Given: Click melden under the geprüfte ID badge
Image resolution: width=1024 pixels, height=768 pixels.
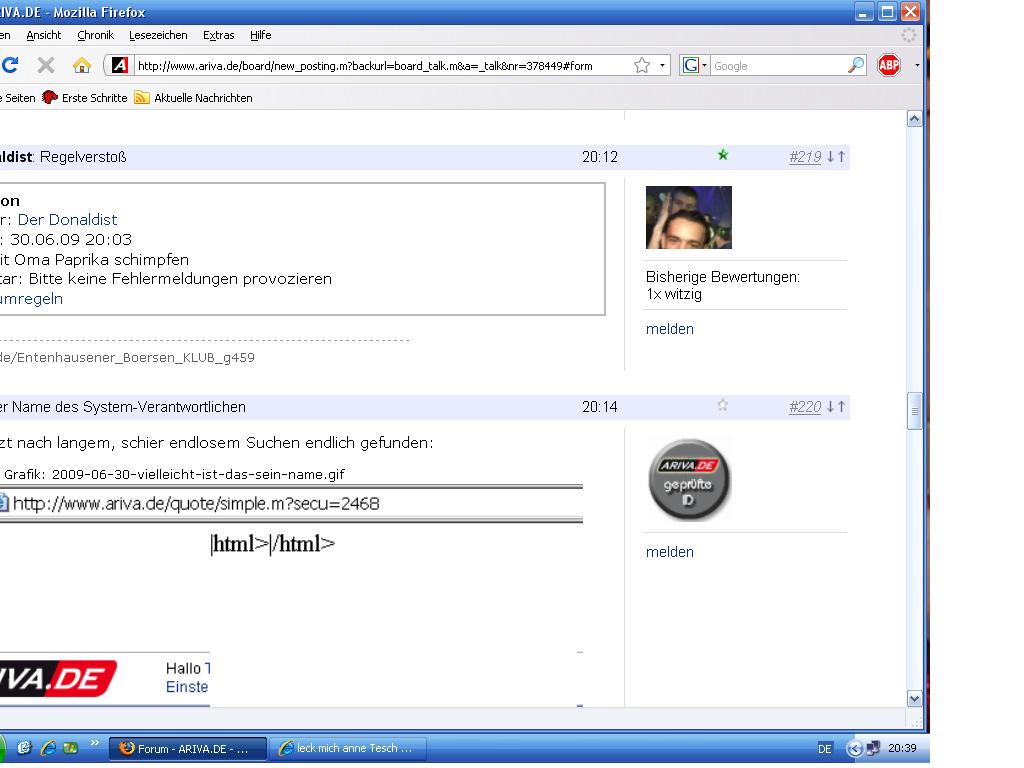Looking at the screenshot, I should point(669,552).
